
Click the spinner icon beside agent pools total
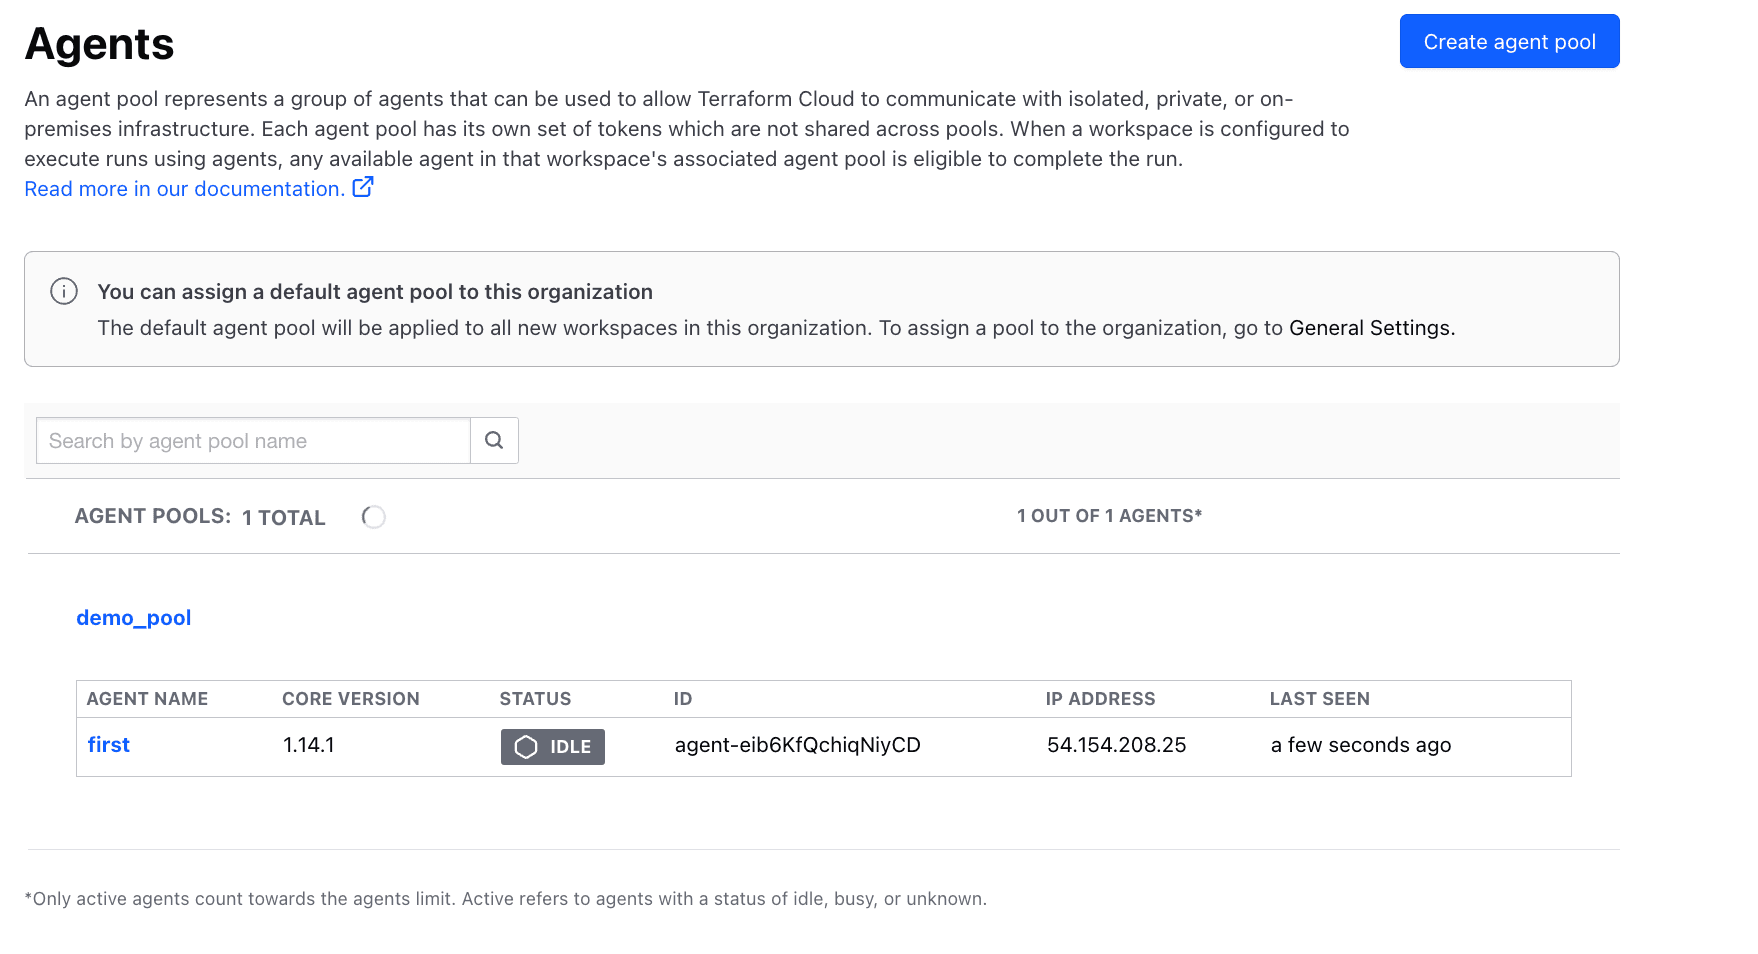(x=373, y=517)
